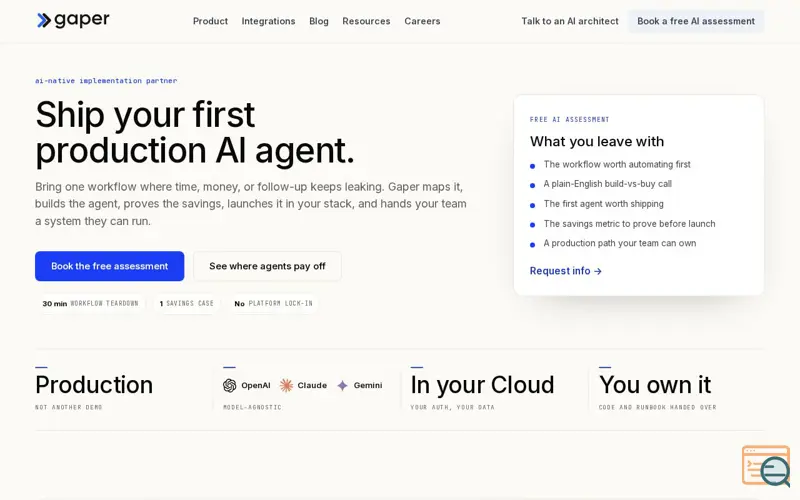Follow the Request info link

pos(566,271)
